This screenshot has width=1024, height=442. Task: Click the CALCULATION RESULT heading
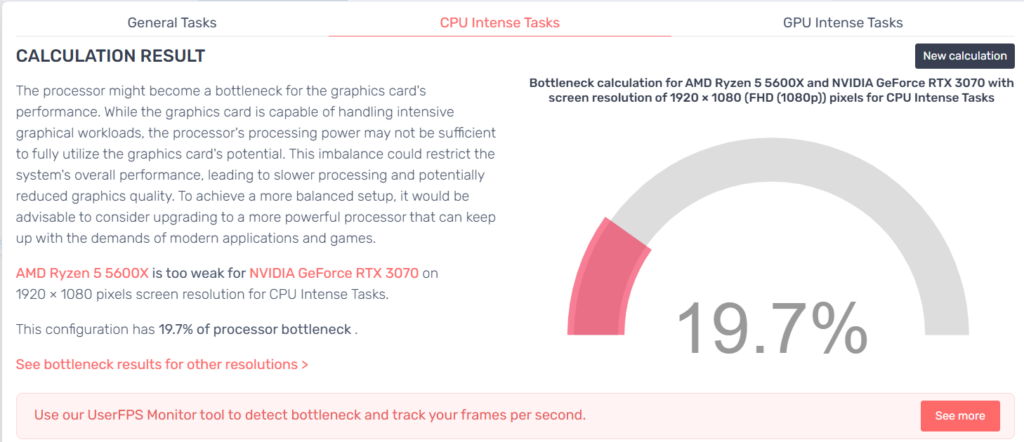[110, 55]
